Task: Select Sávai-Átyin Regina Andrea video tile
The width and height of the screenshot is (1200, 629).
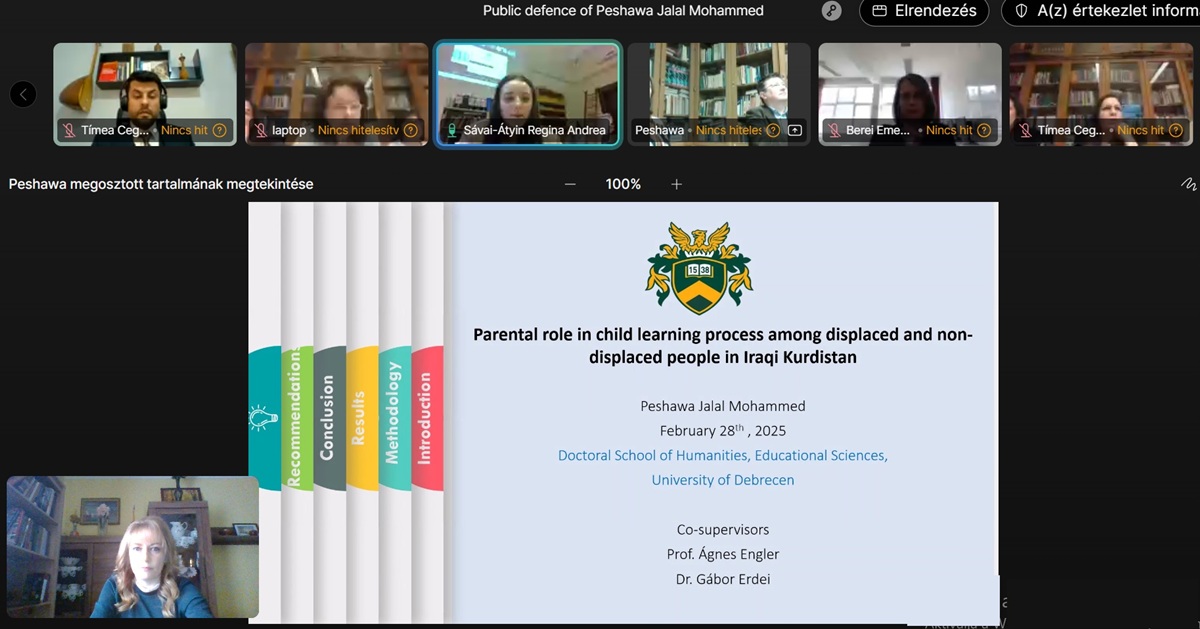Action: [528, 90]
